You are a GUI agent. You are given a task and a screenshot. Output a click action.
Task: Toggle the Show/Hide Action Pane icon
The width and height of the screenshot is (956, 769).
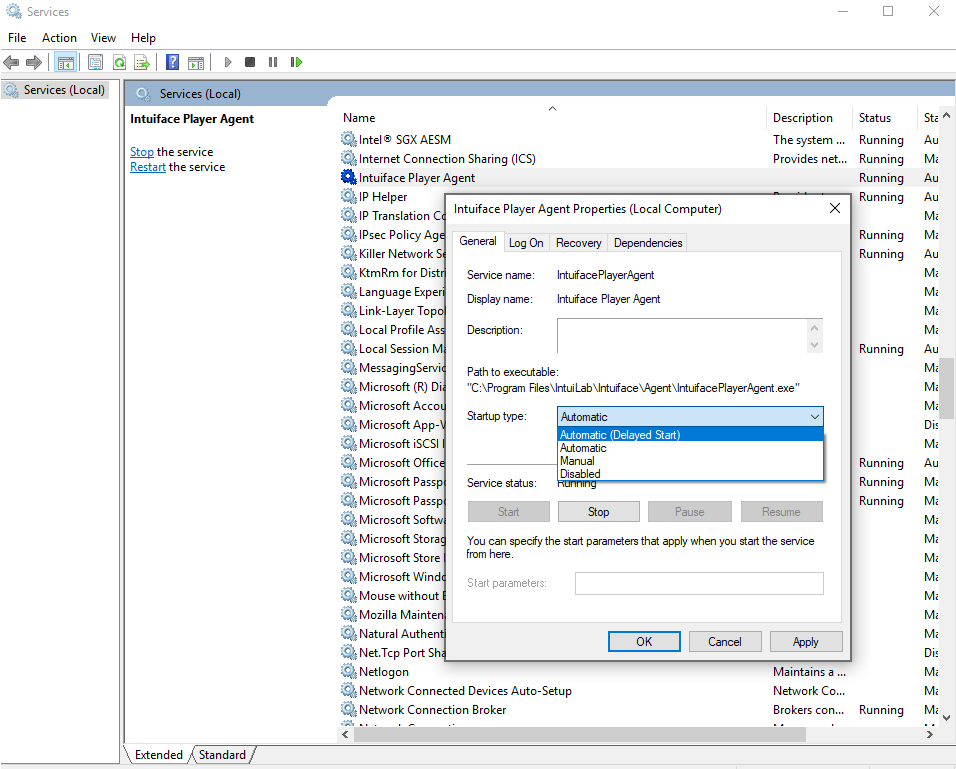click(196, 62)
